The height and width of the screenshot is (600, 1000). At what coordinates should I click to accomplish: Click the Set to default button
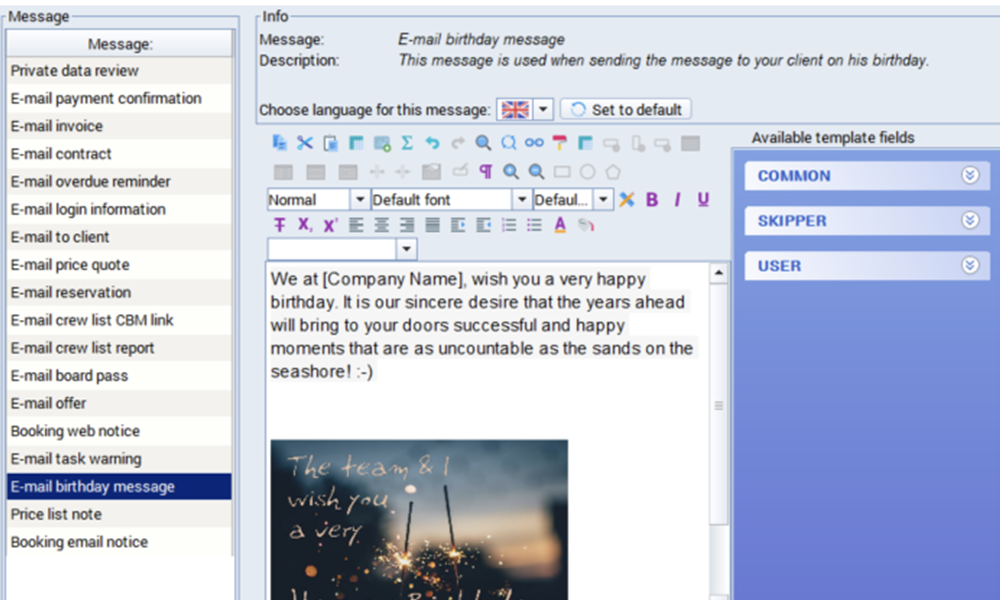[x=626, y=109]
